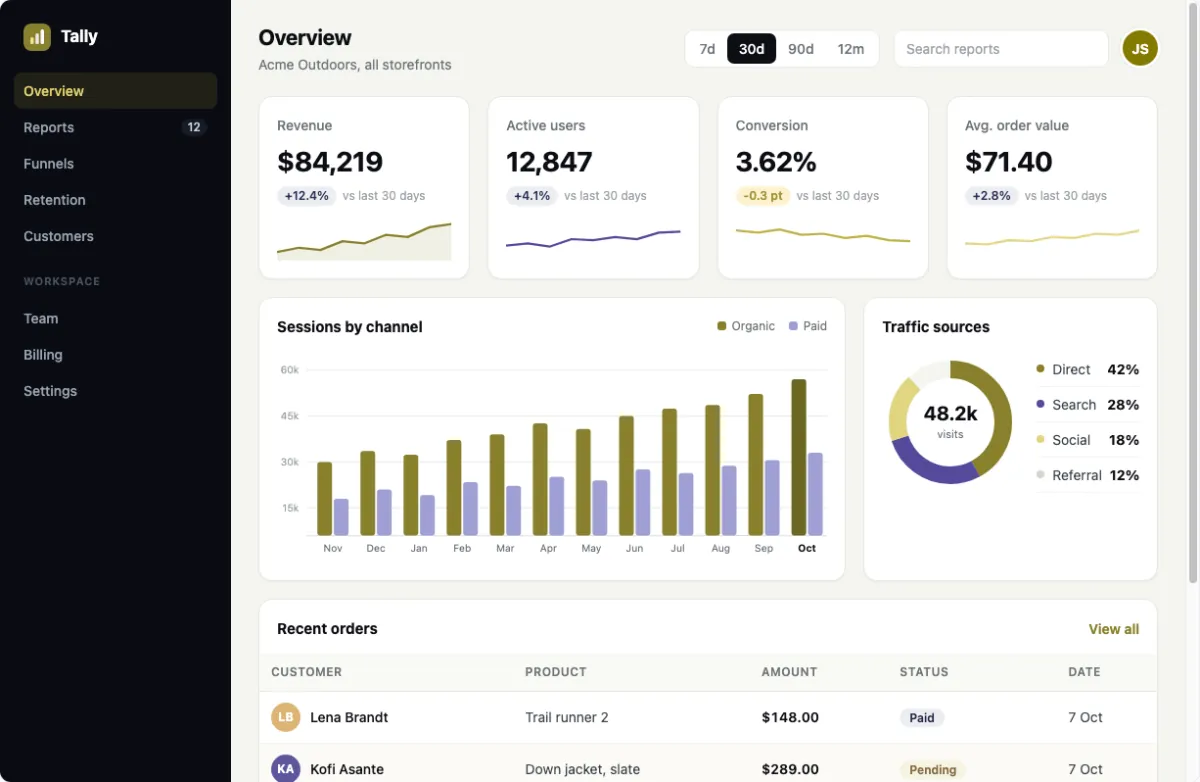
Task: Click the Lena Brandt customer name
Action: 349,717
